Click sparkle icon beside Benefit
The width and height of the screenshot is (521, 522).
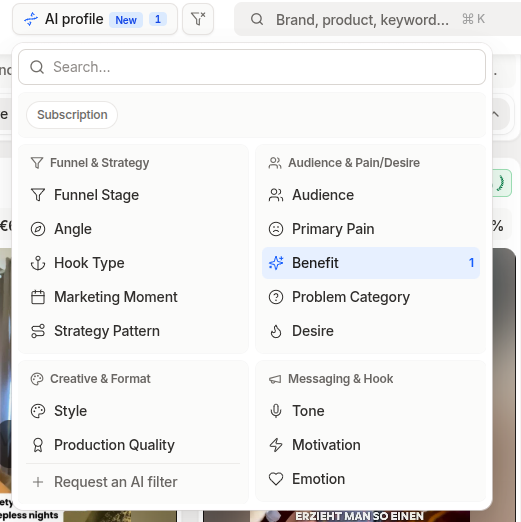276,263
